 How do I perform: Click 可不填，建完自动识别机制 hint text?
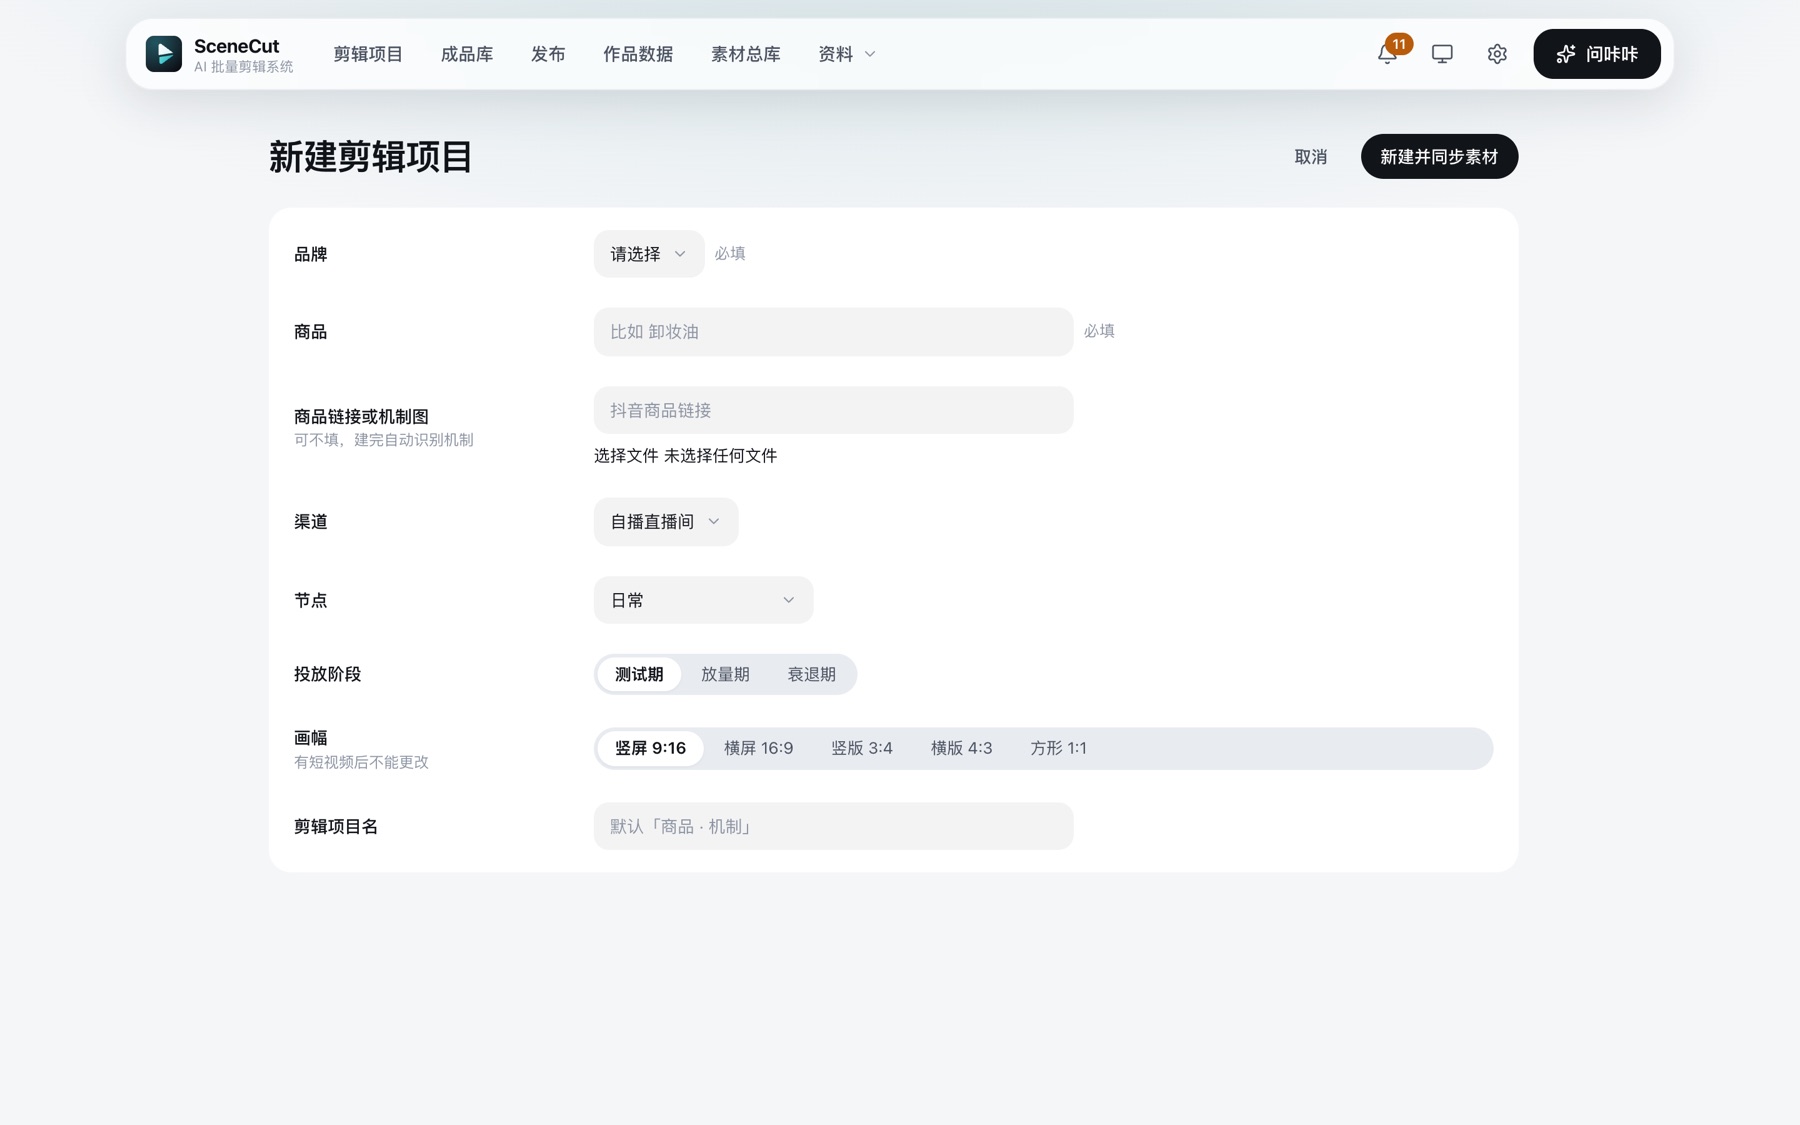[x=384, y=440]
